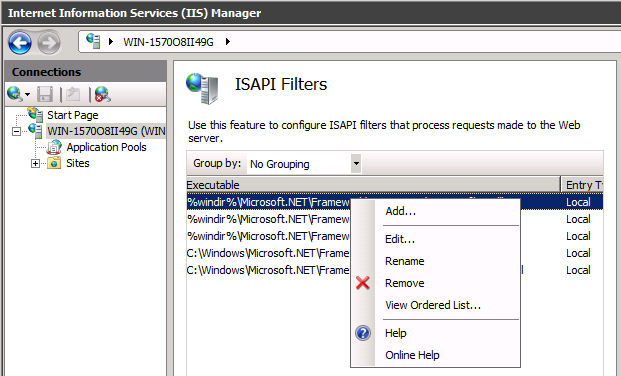Screen dimensions: 621x376
Task: Click the Forward navigation arrow button
Action: (x=49, y=42)
